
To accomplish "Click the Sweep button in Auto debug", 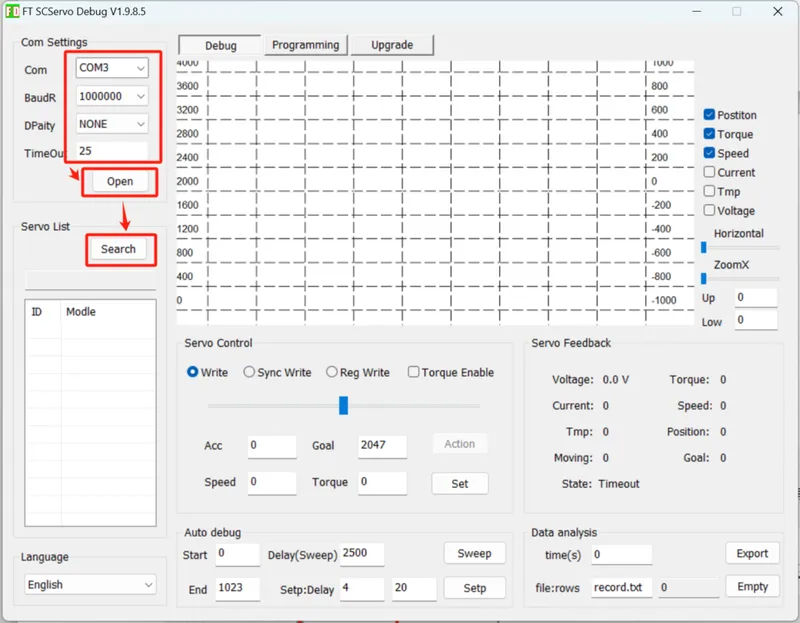I will (474, 554).
